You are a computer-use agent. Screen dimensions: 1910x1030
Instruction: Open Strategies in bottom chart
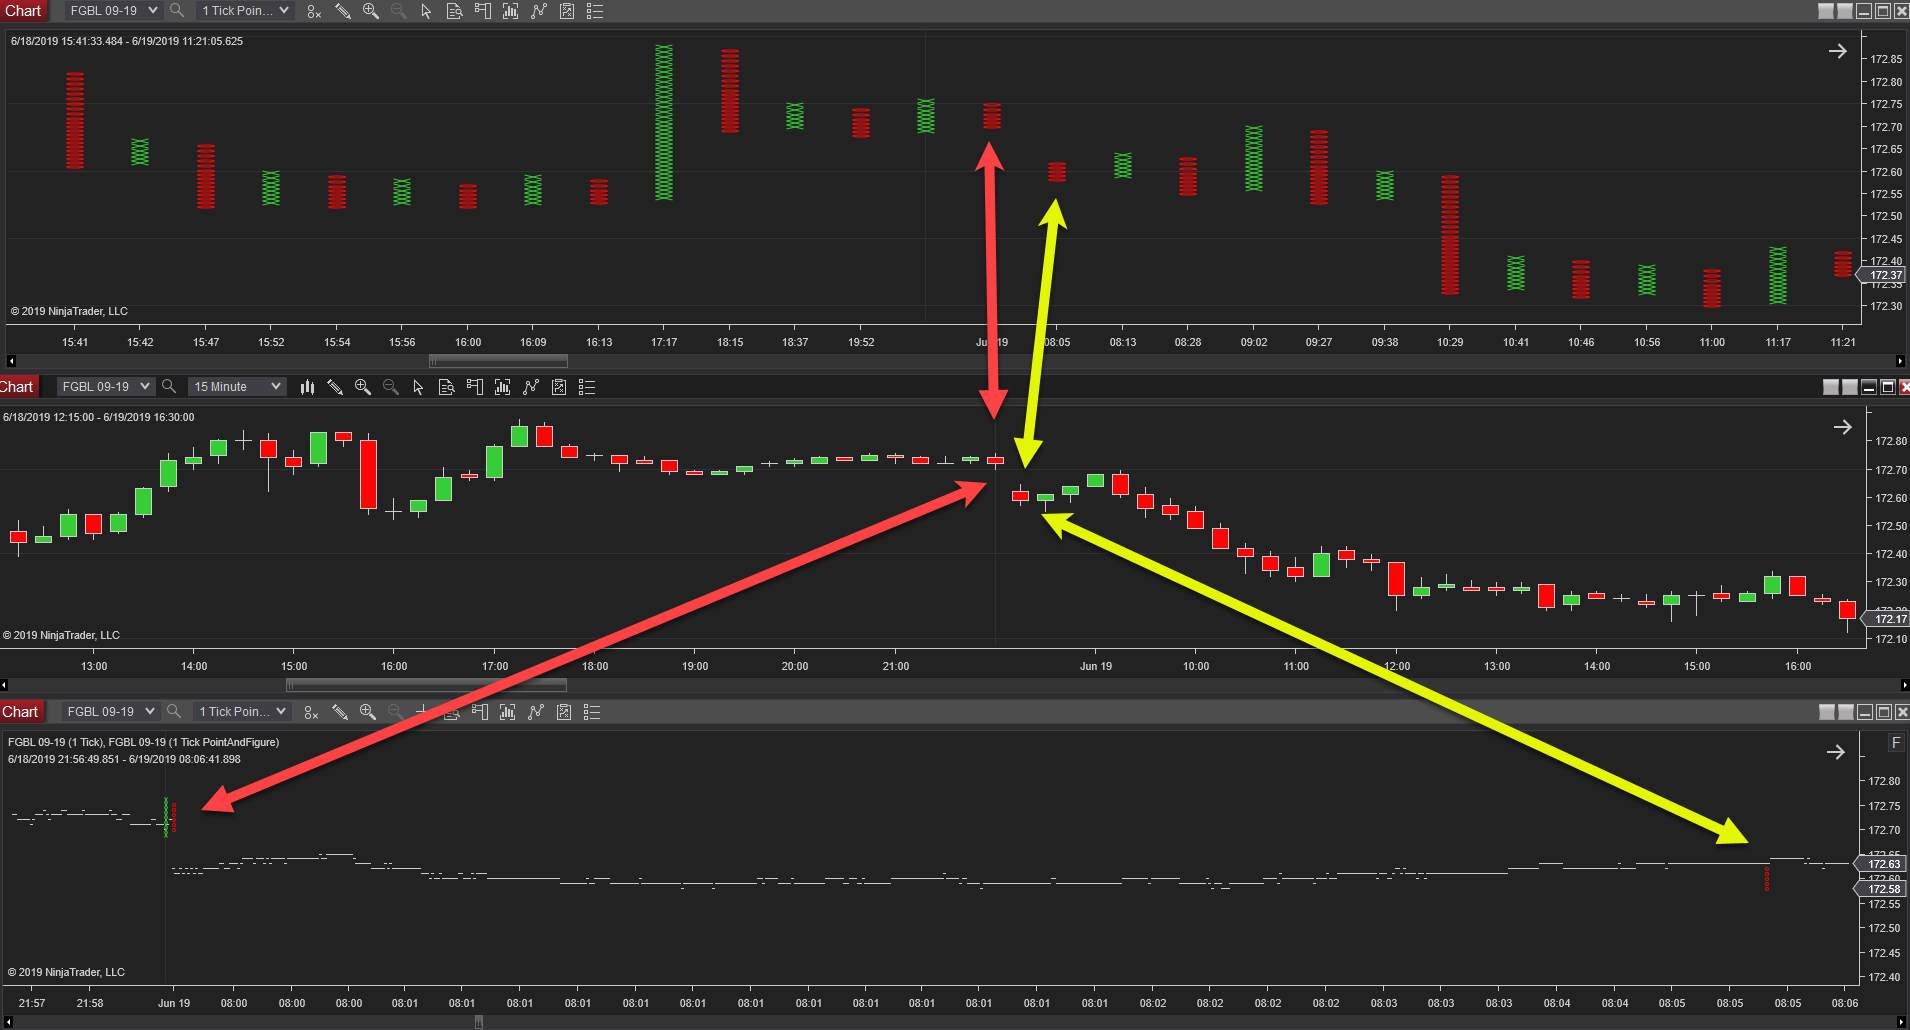click(x=564, y=712)
